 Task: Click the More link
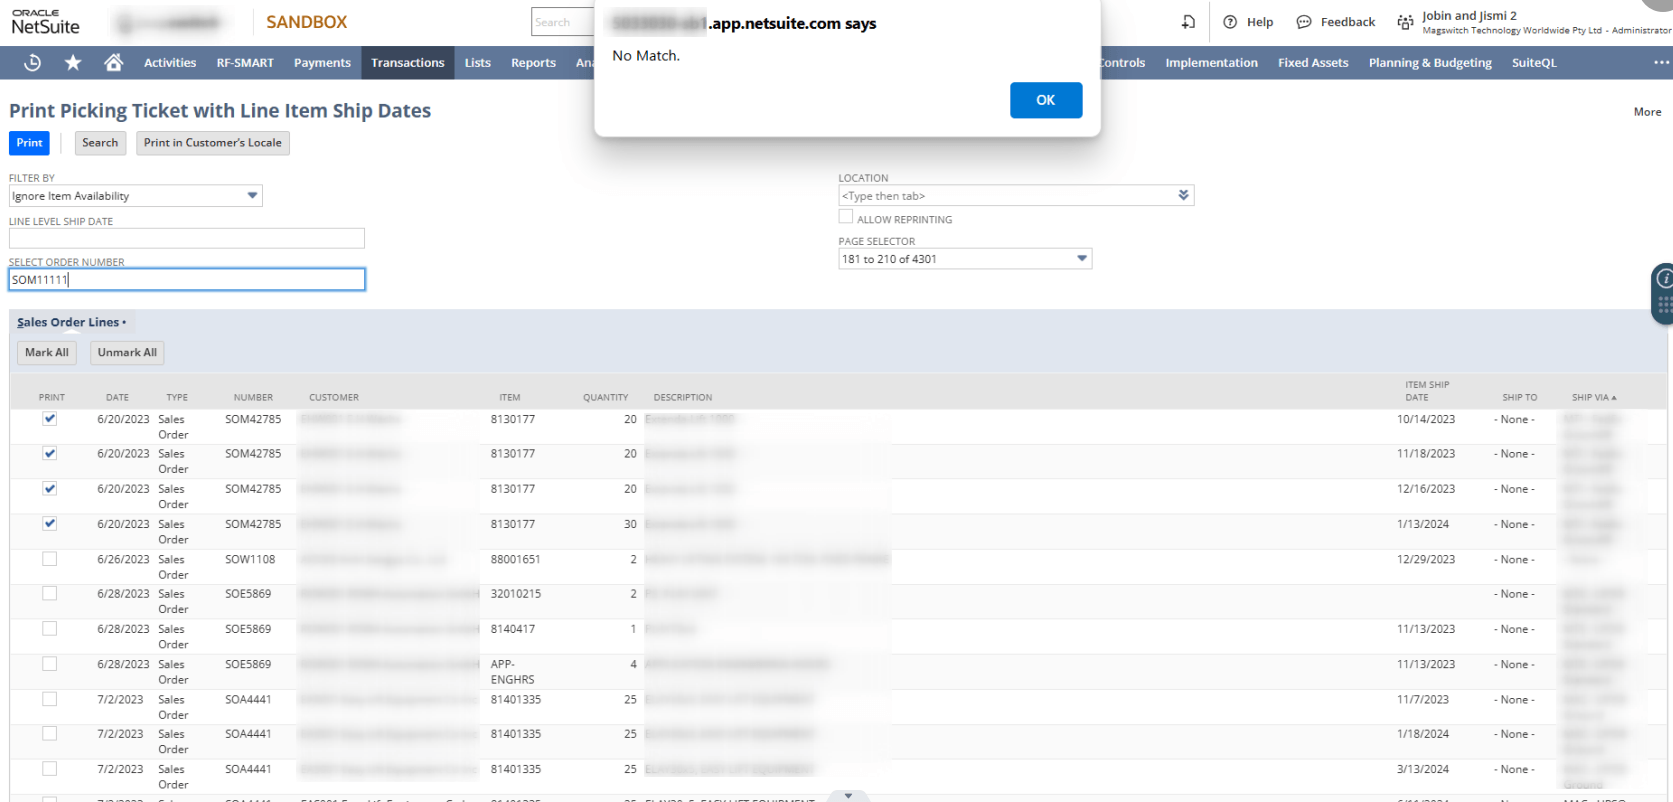1647,112
